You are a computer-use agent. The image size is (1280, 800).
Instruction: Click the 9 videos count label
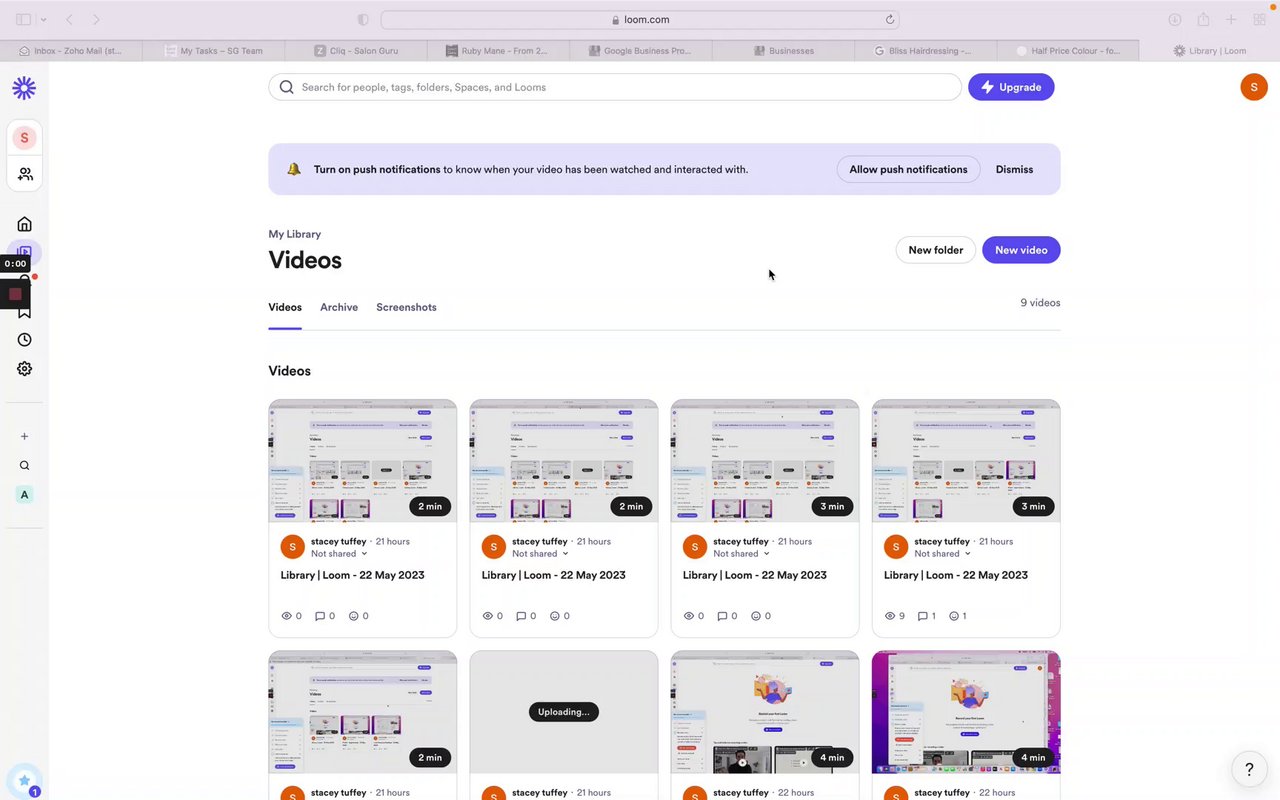(1040, 303)
